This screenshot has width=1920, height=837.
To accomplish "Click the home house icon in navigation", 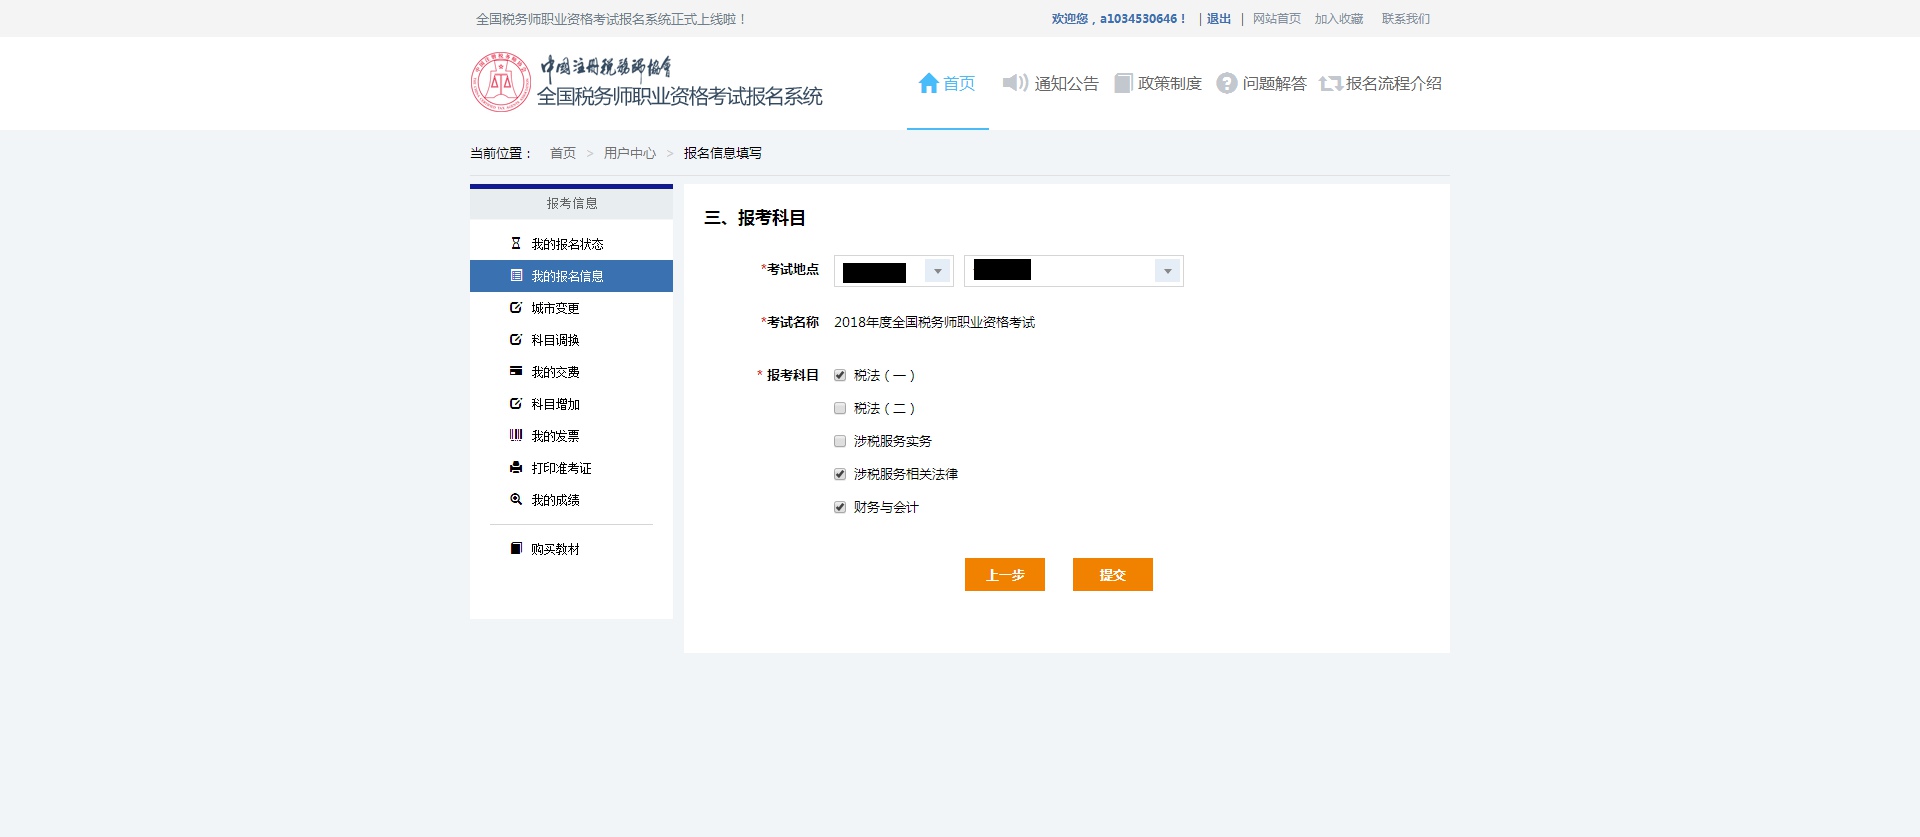I will 928,83.
